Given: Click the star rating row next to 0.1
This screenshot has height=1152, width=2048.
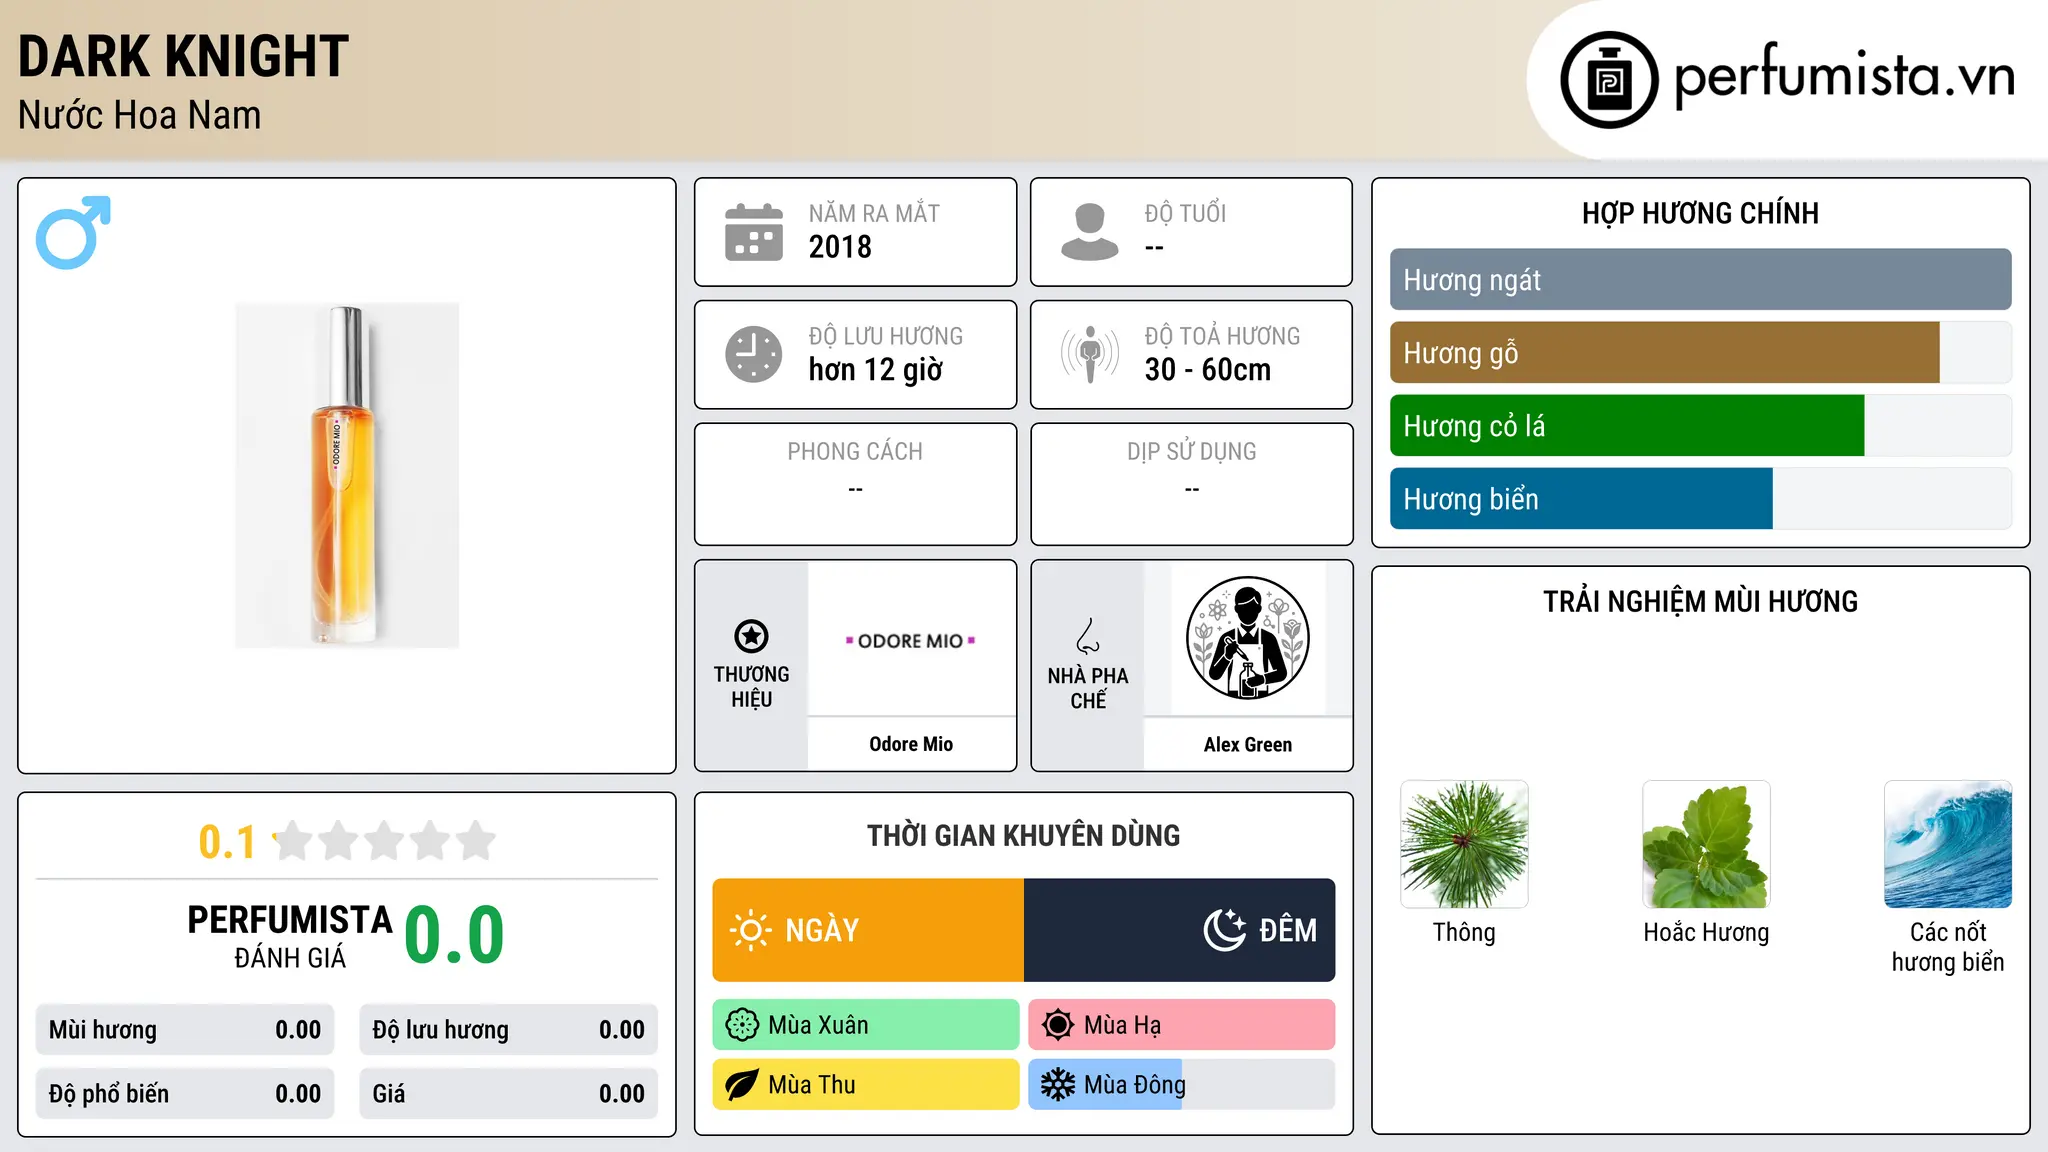Looking at the screenshot, I should 384,841.
